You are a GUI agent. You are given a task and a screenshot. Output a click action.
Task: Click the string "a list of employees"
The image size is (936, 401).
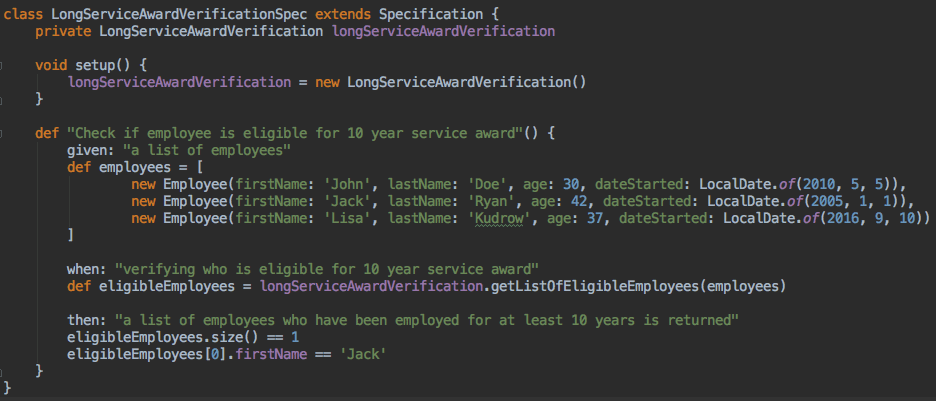click(207, 150)
